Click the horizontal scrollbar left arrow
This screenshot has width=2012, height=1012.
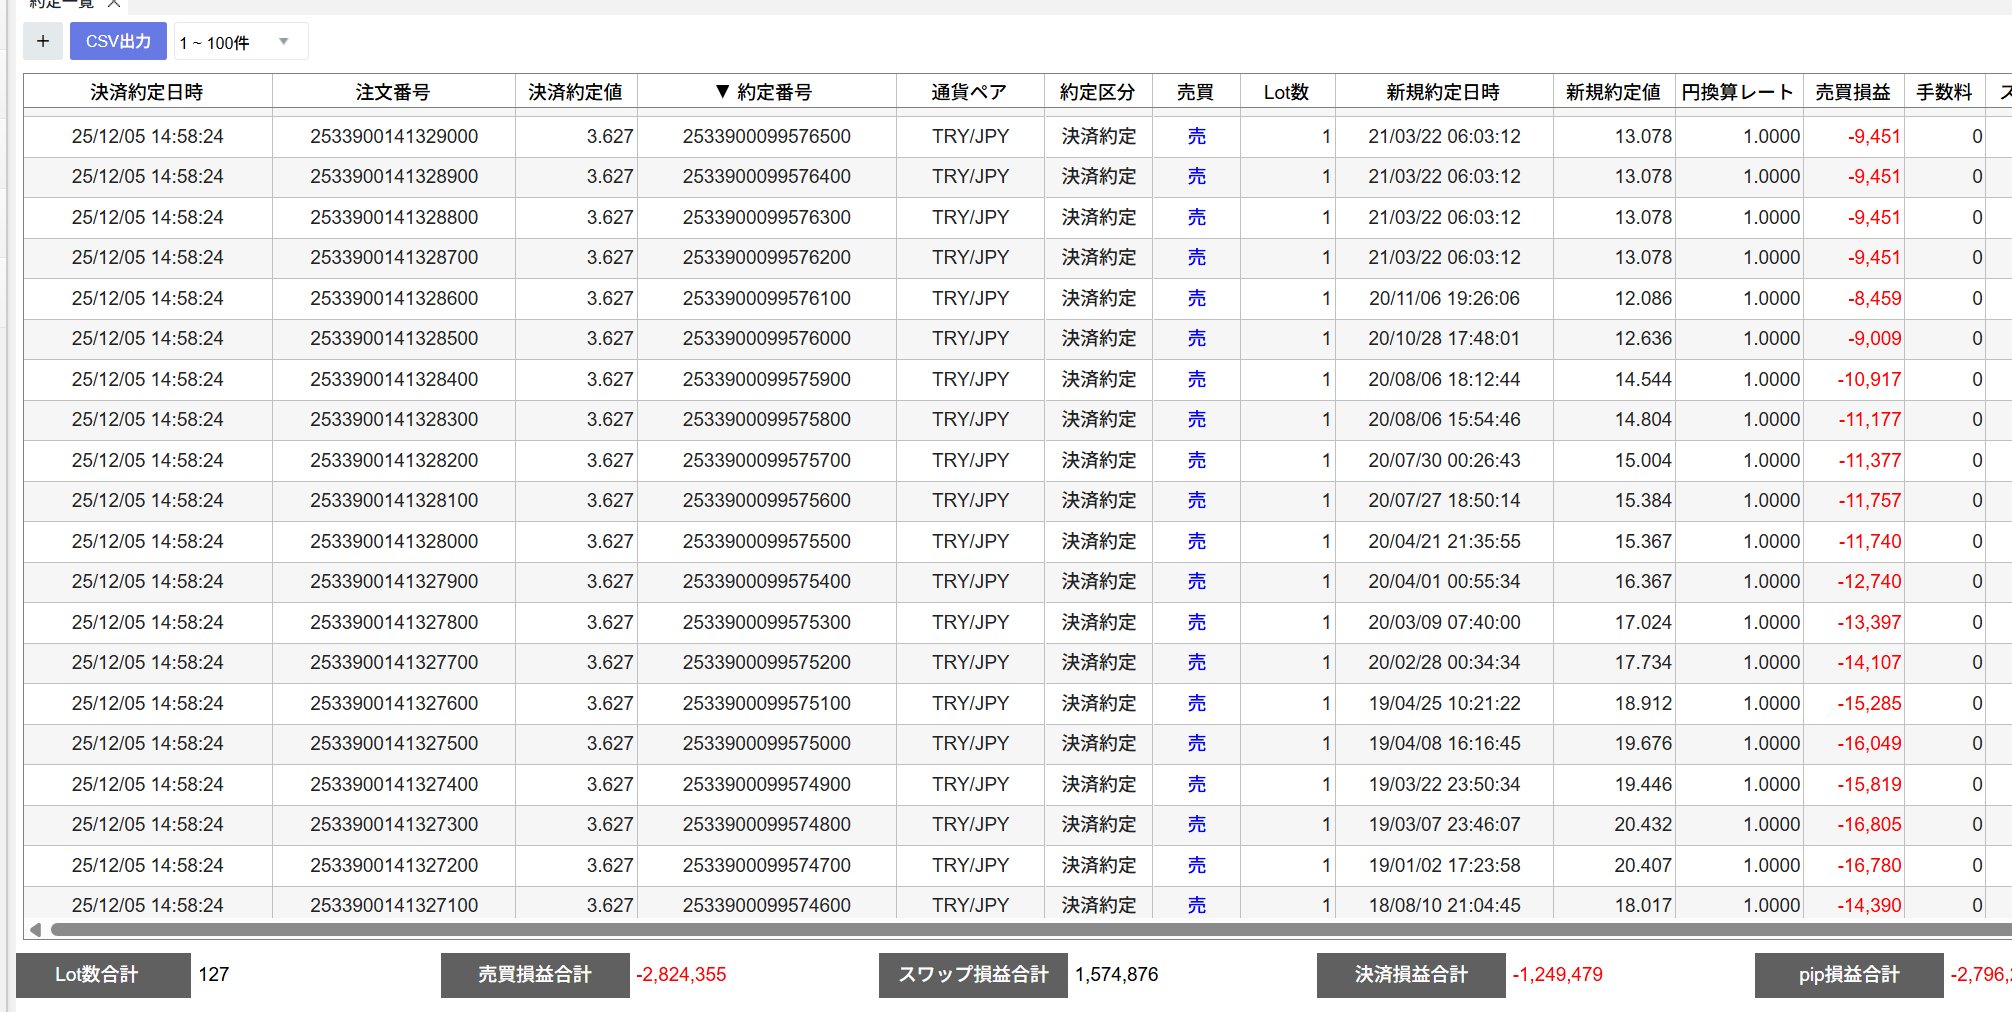(x=35, y=930)
